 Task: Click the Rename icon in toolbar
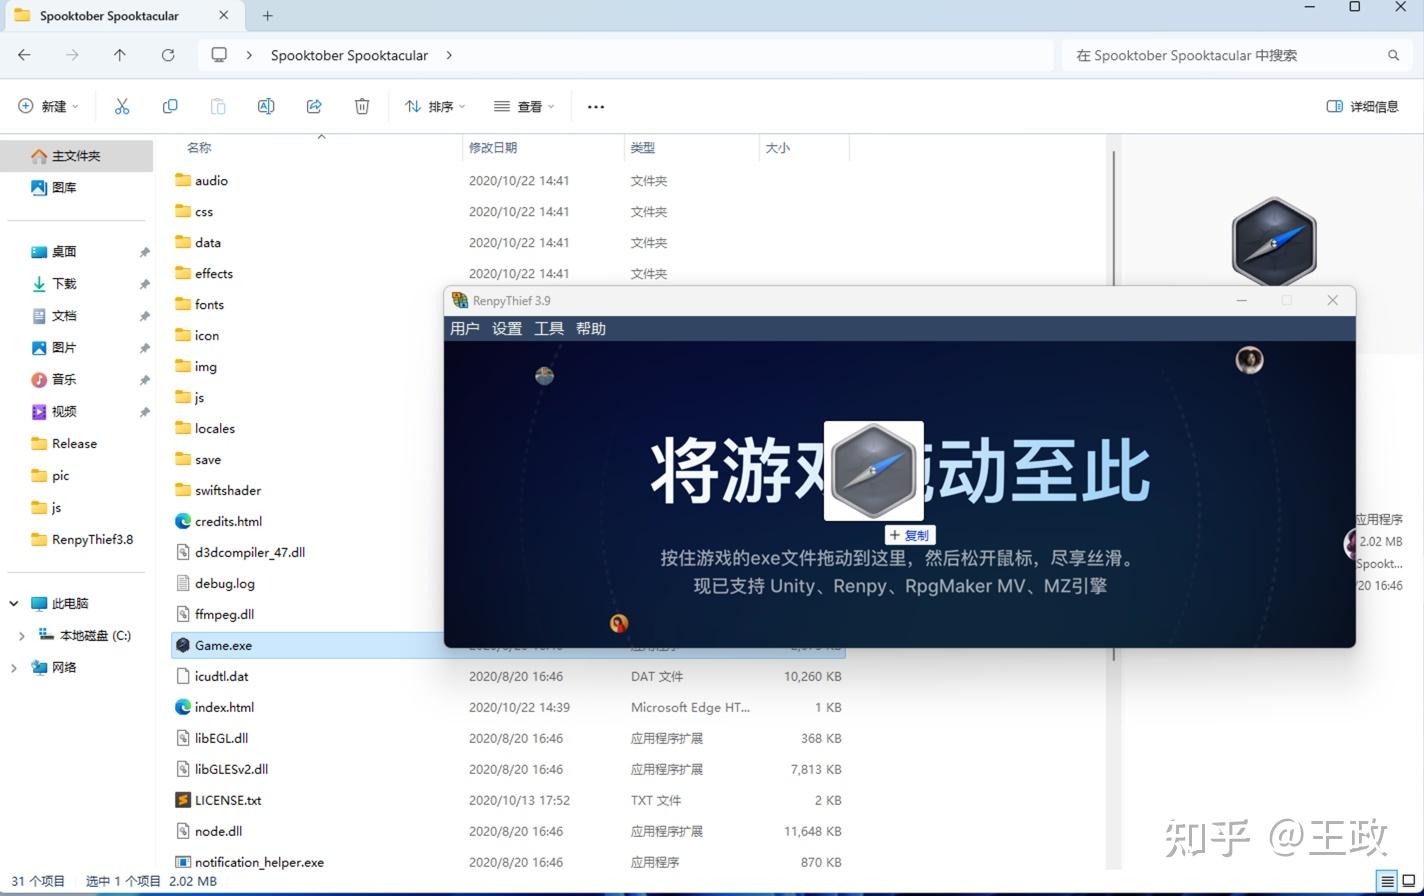coord(266,106)
